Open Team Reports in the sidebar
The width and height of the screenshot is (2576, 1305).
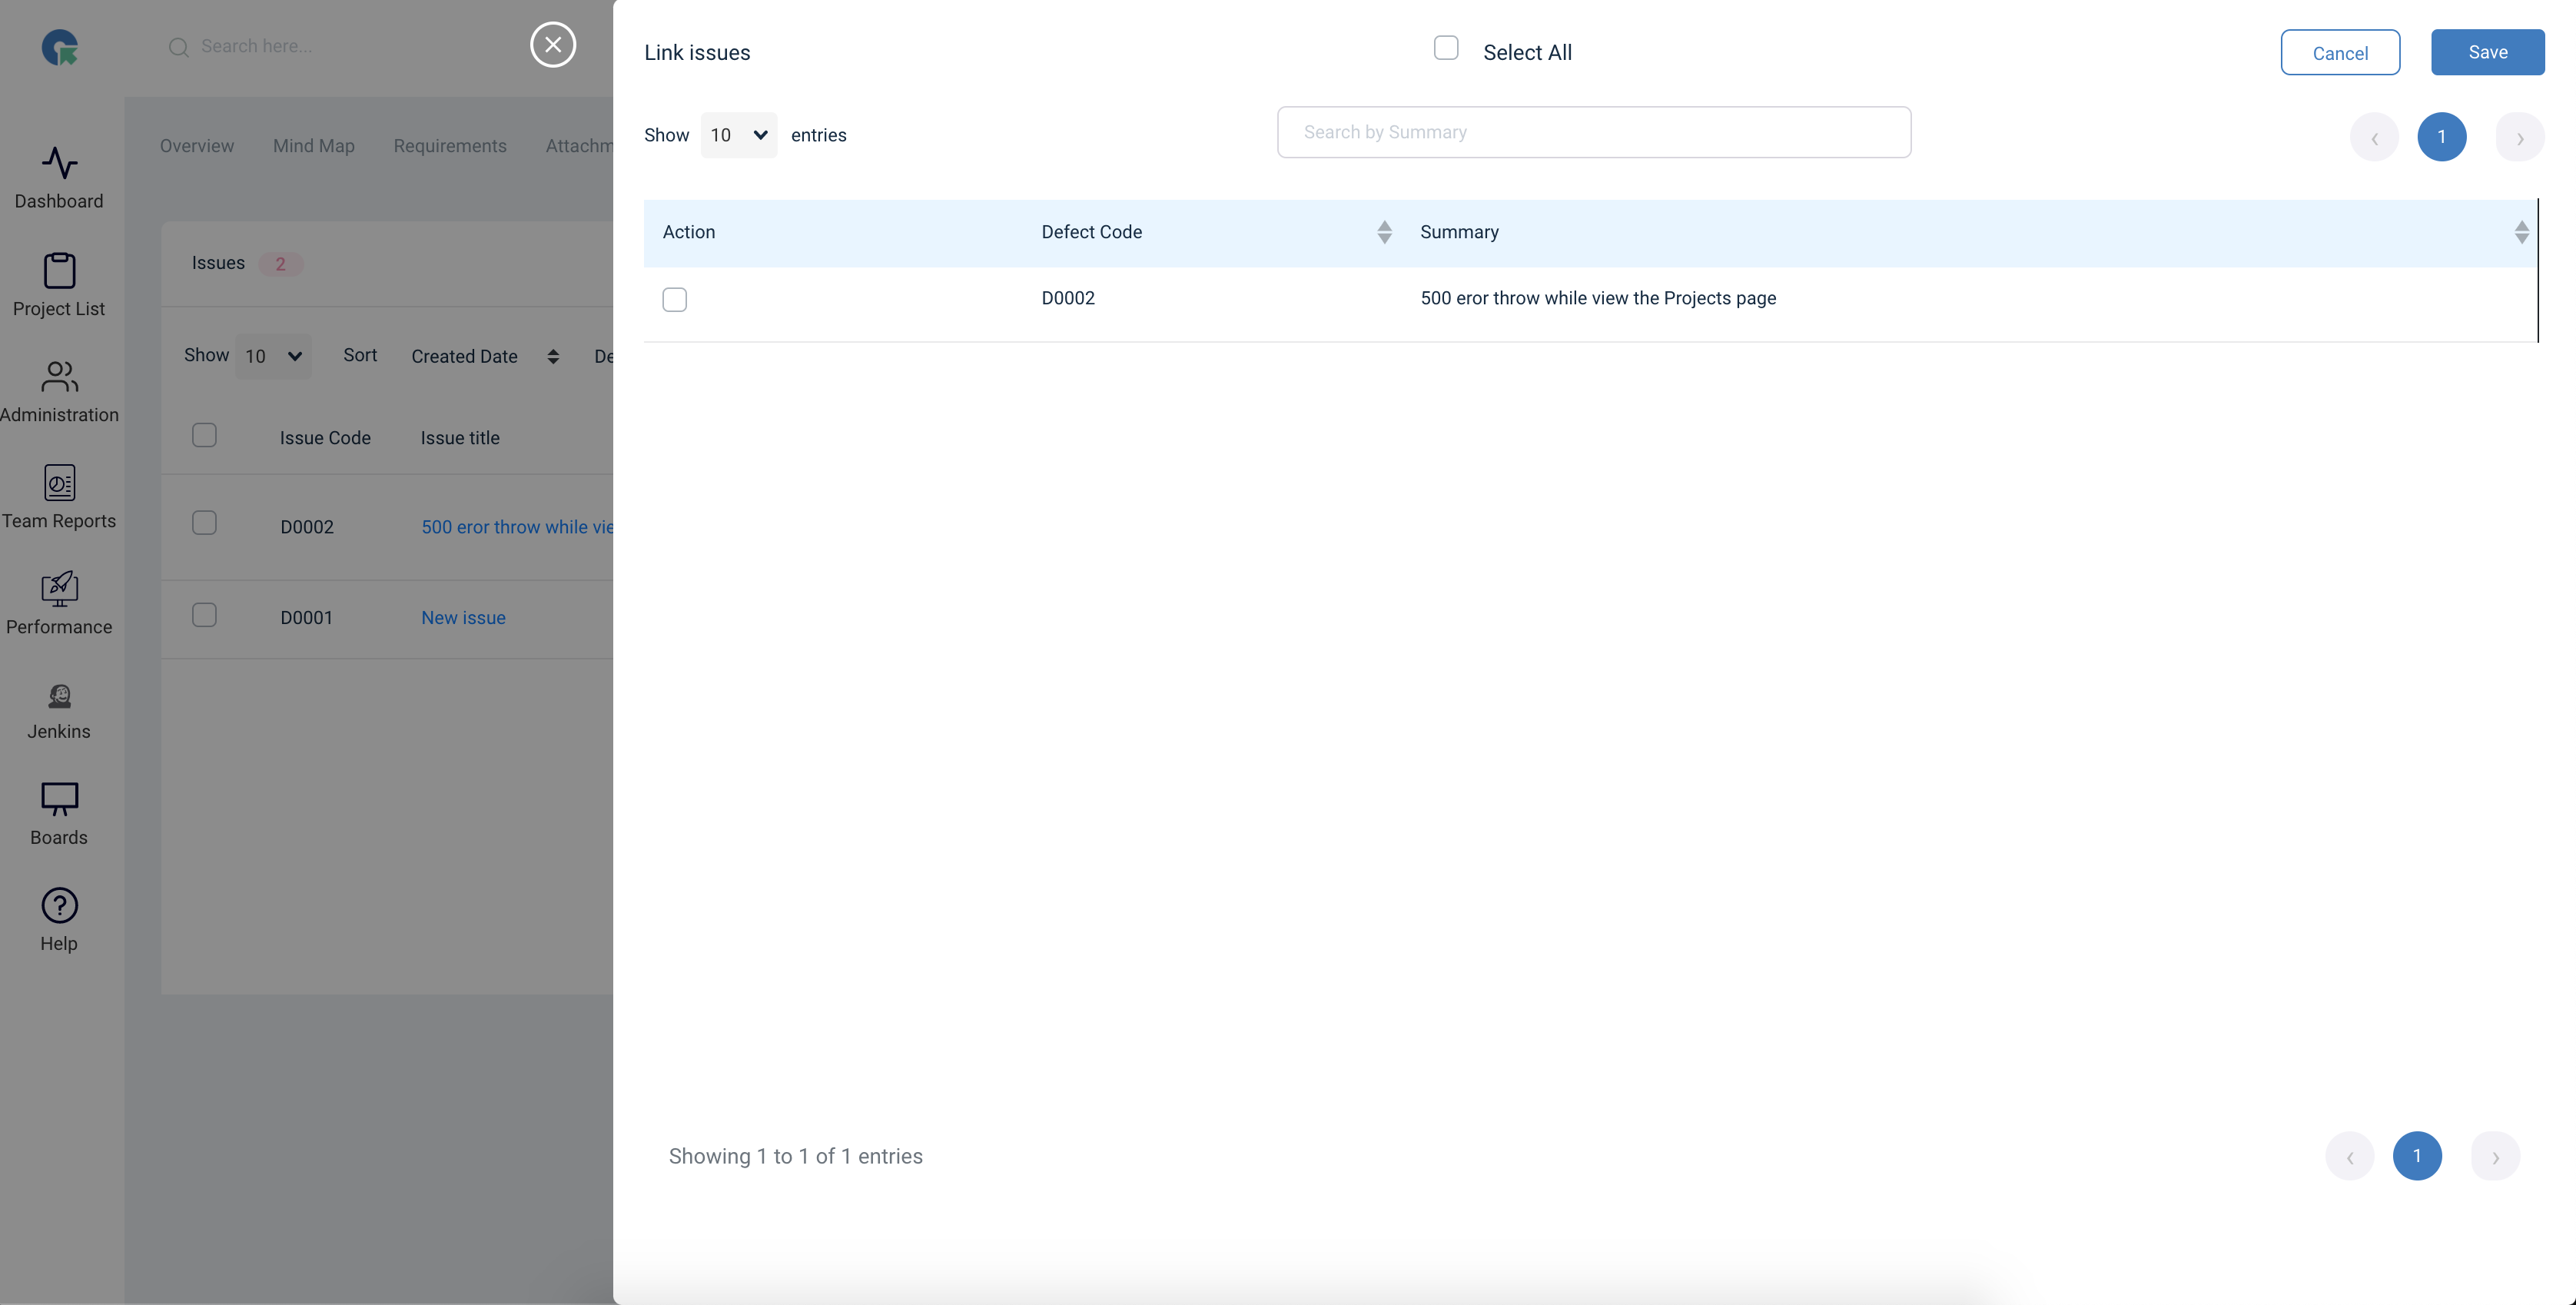pos(59,497)
